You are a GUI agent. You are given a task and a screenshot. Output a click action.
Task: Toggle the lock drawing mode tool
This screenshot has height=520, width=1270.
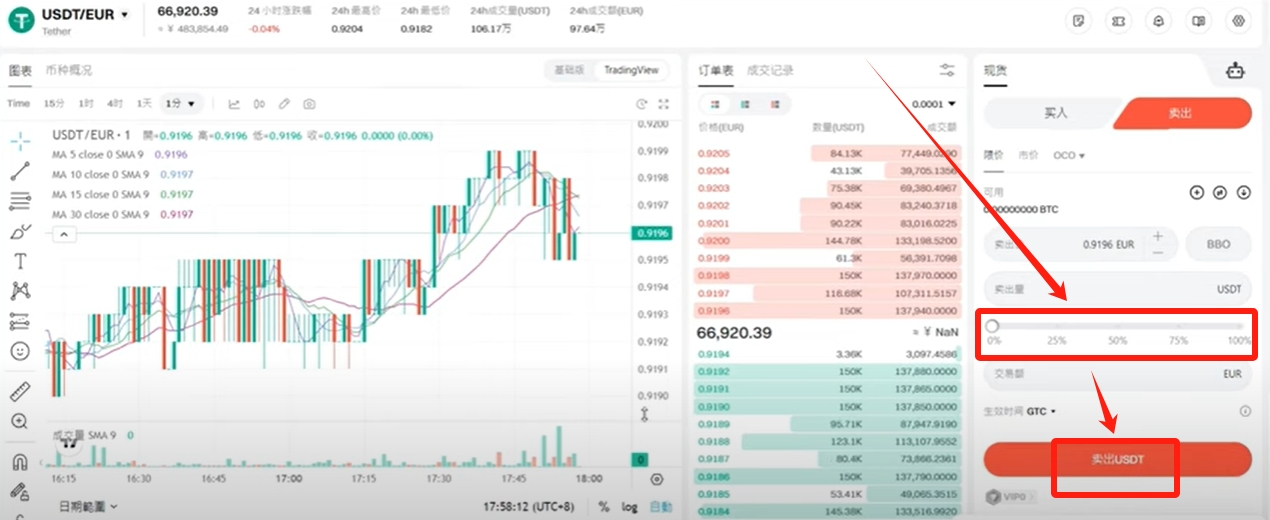coord(19,491)
